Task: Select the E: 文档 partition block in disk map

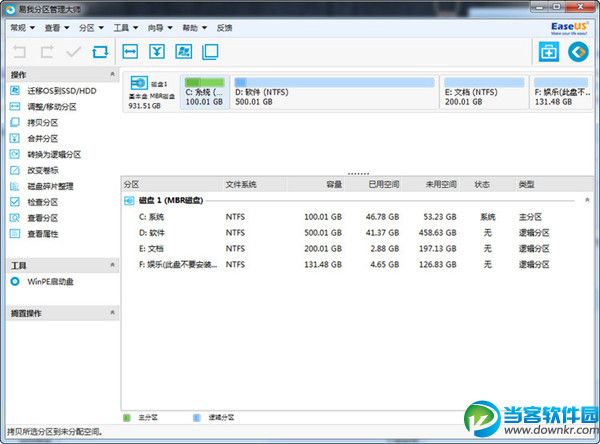Action: [x=484, y=92]
